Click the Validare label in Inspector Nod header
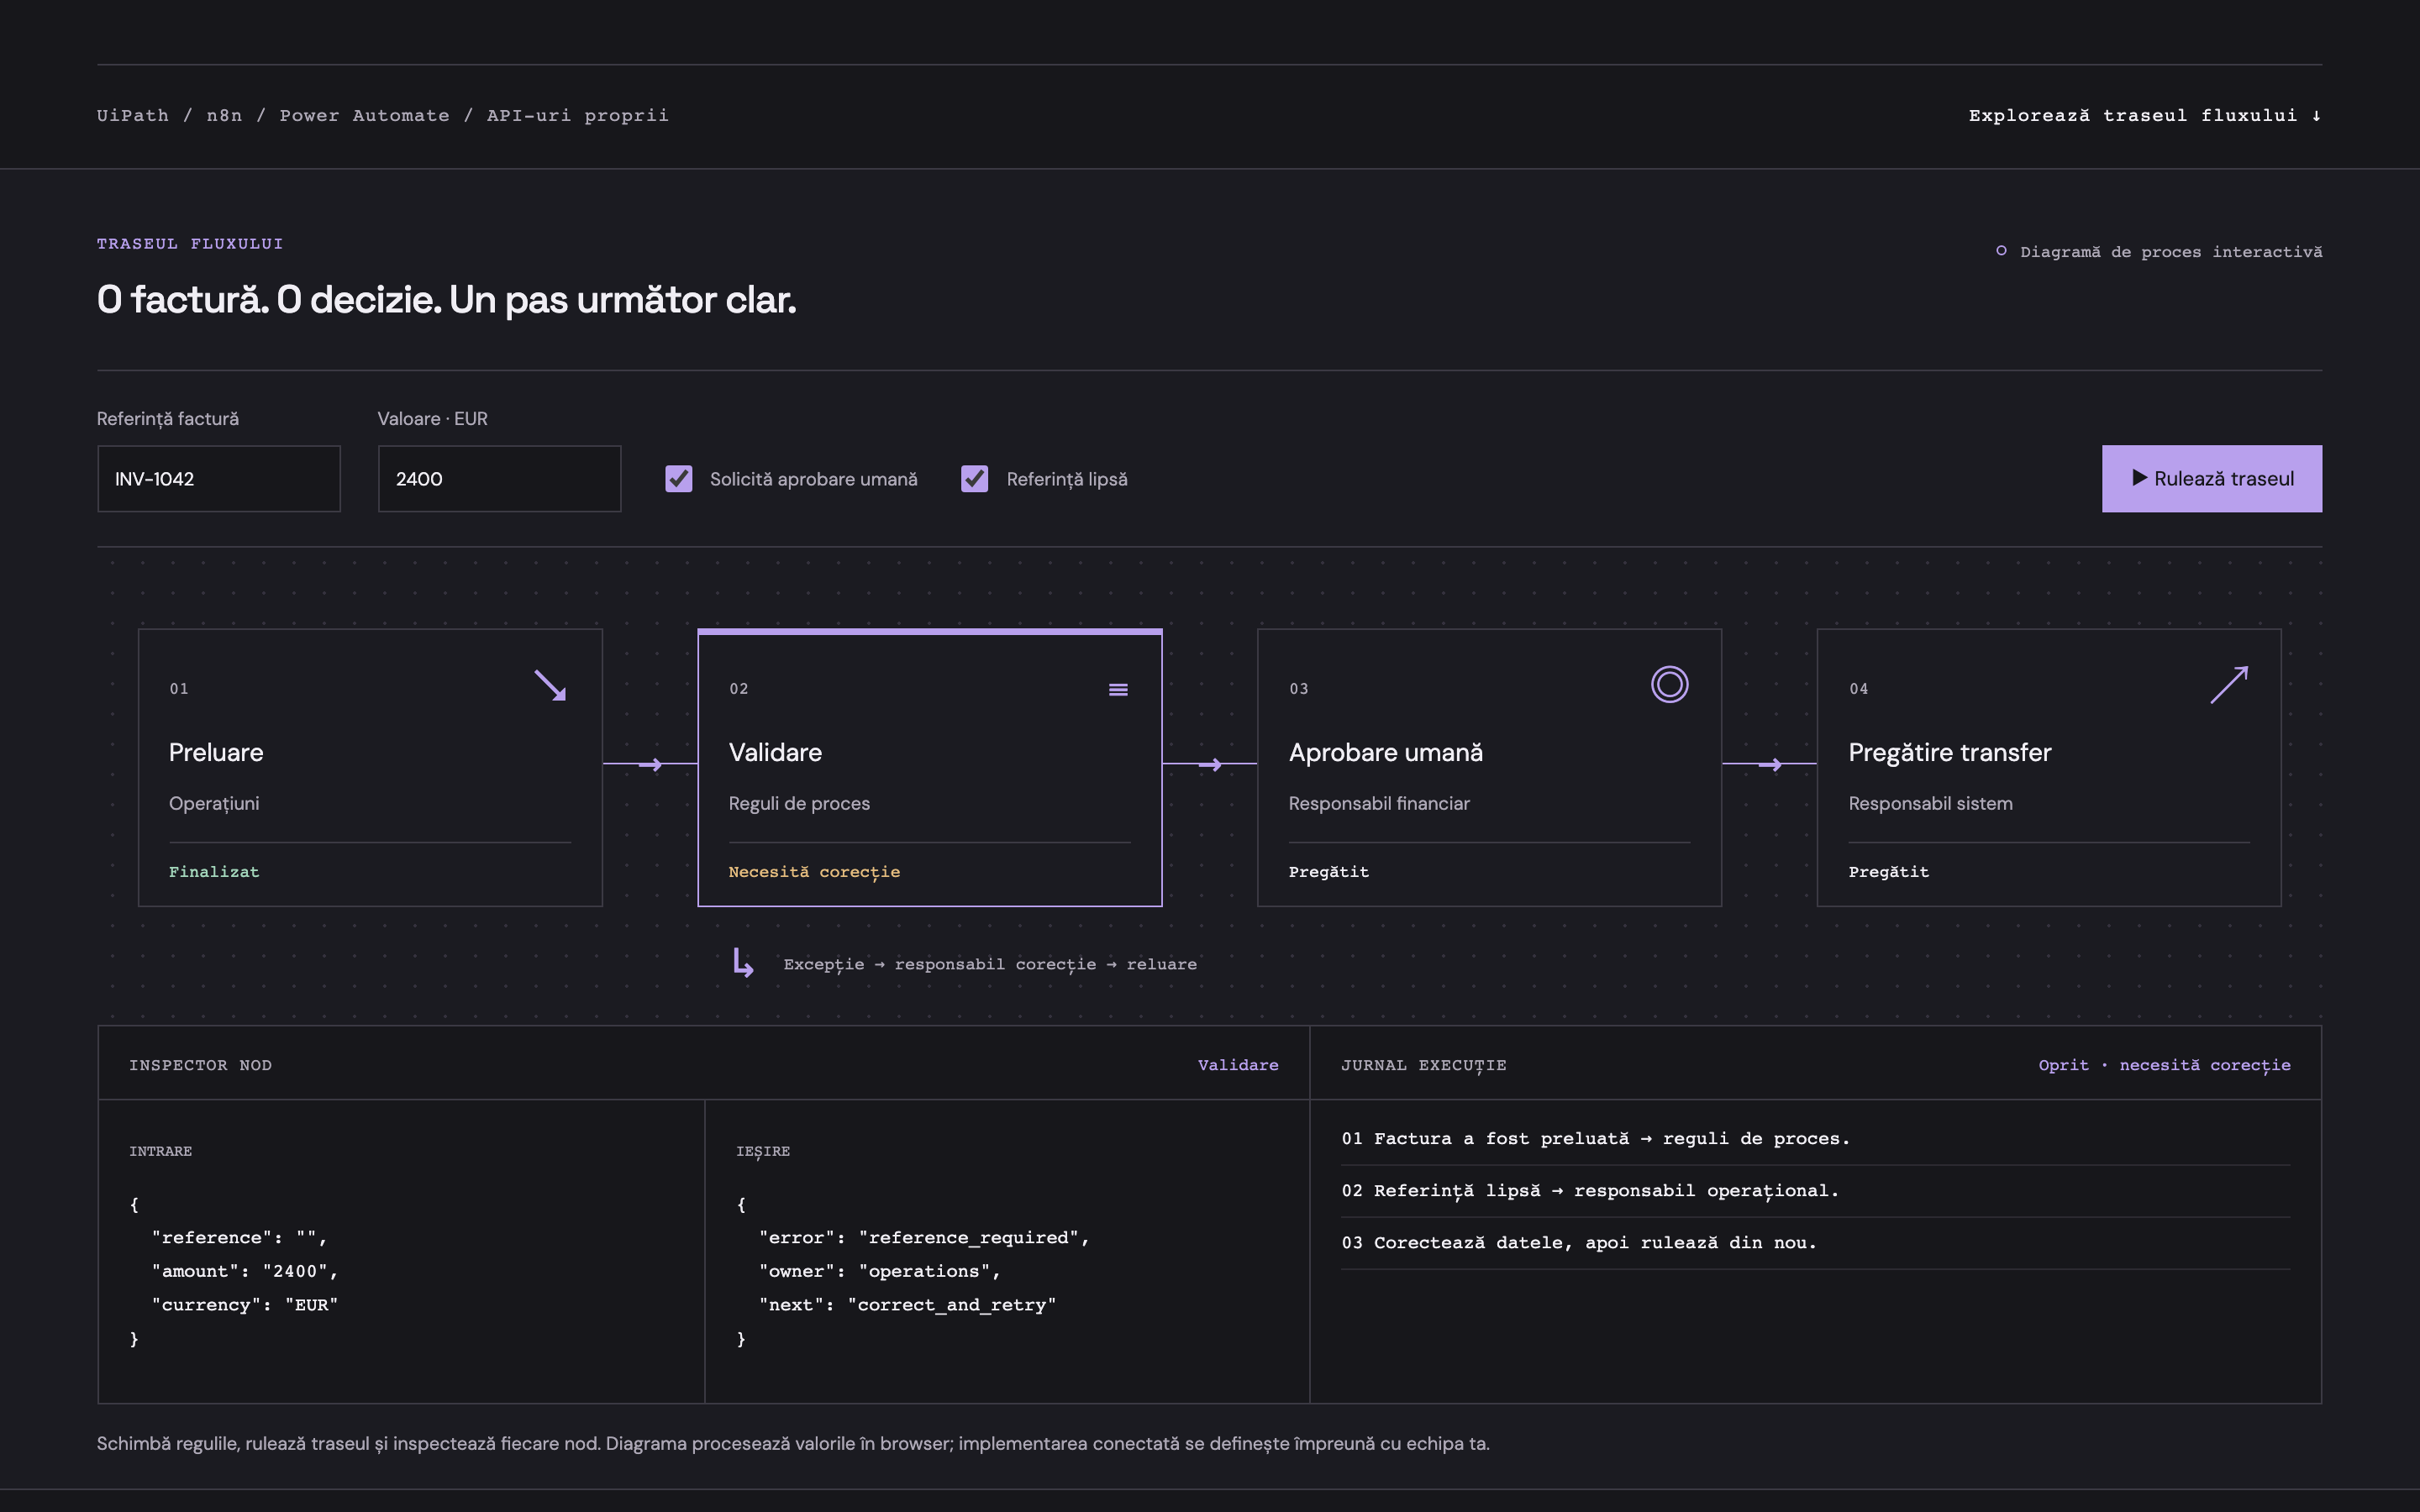 tap(1238, 1065)
